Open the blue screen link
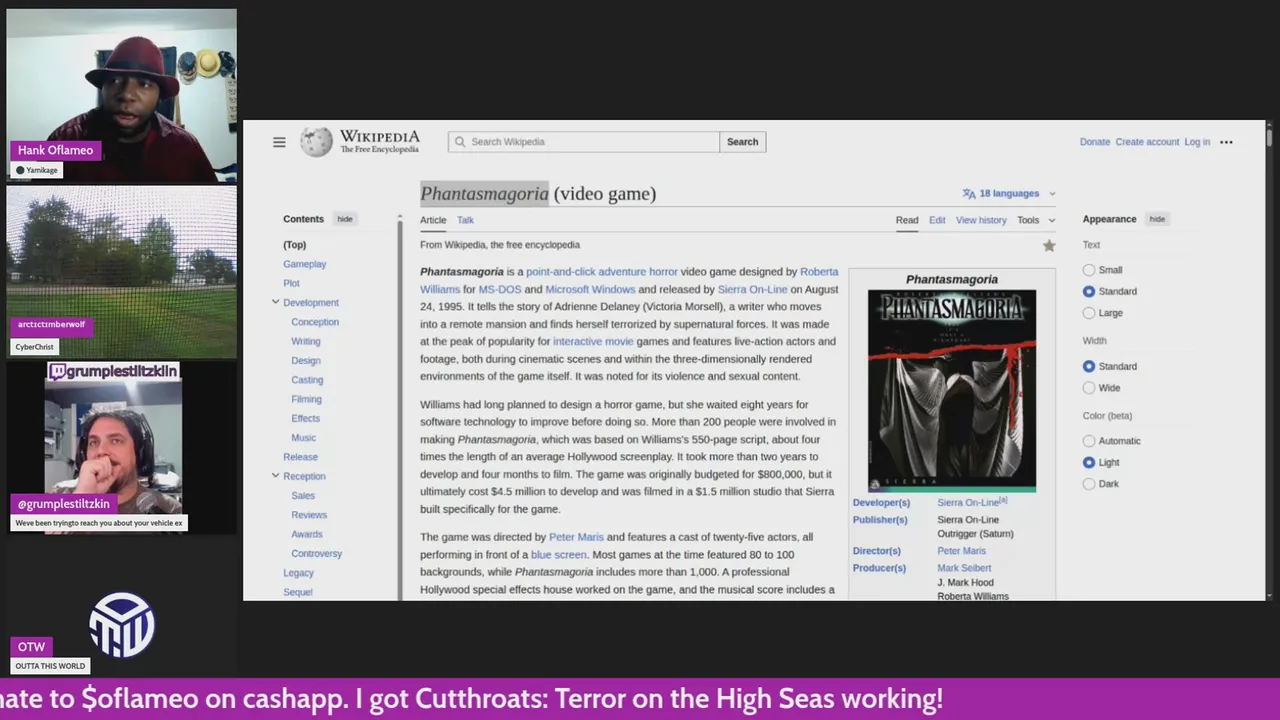Viewport: 1280px width, 720px height. [x=558, y=555]
